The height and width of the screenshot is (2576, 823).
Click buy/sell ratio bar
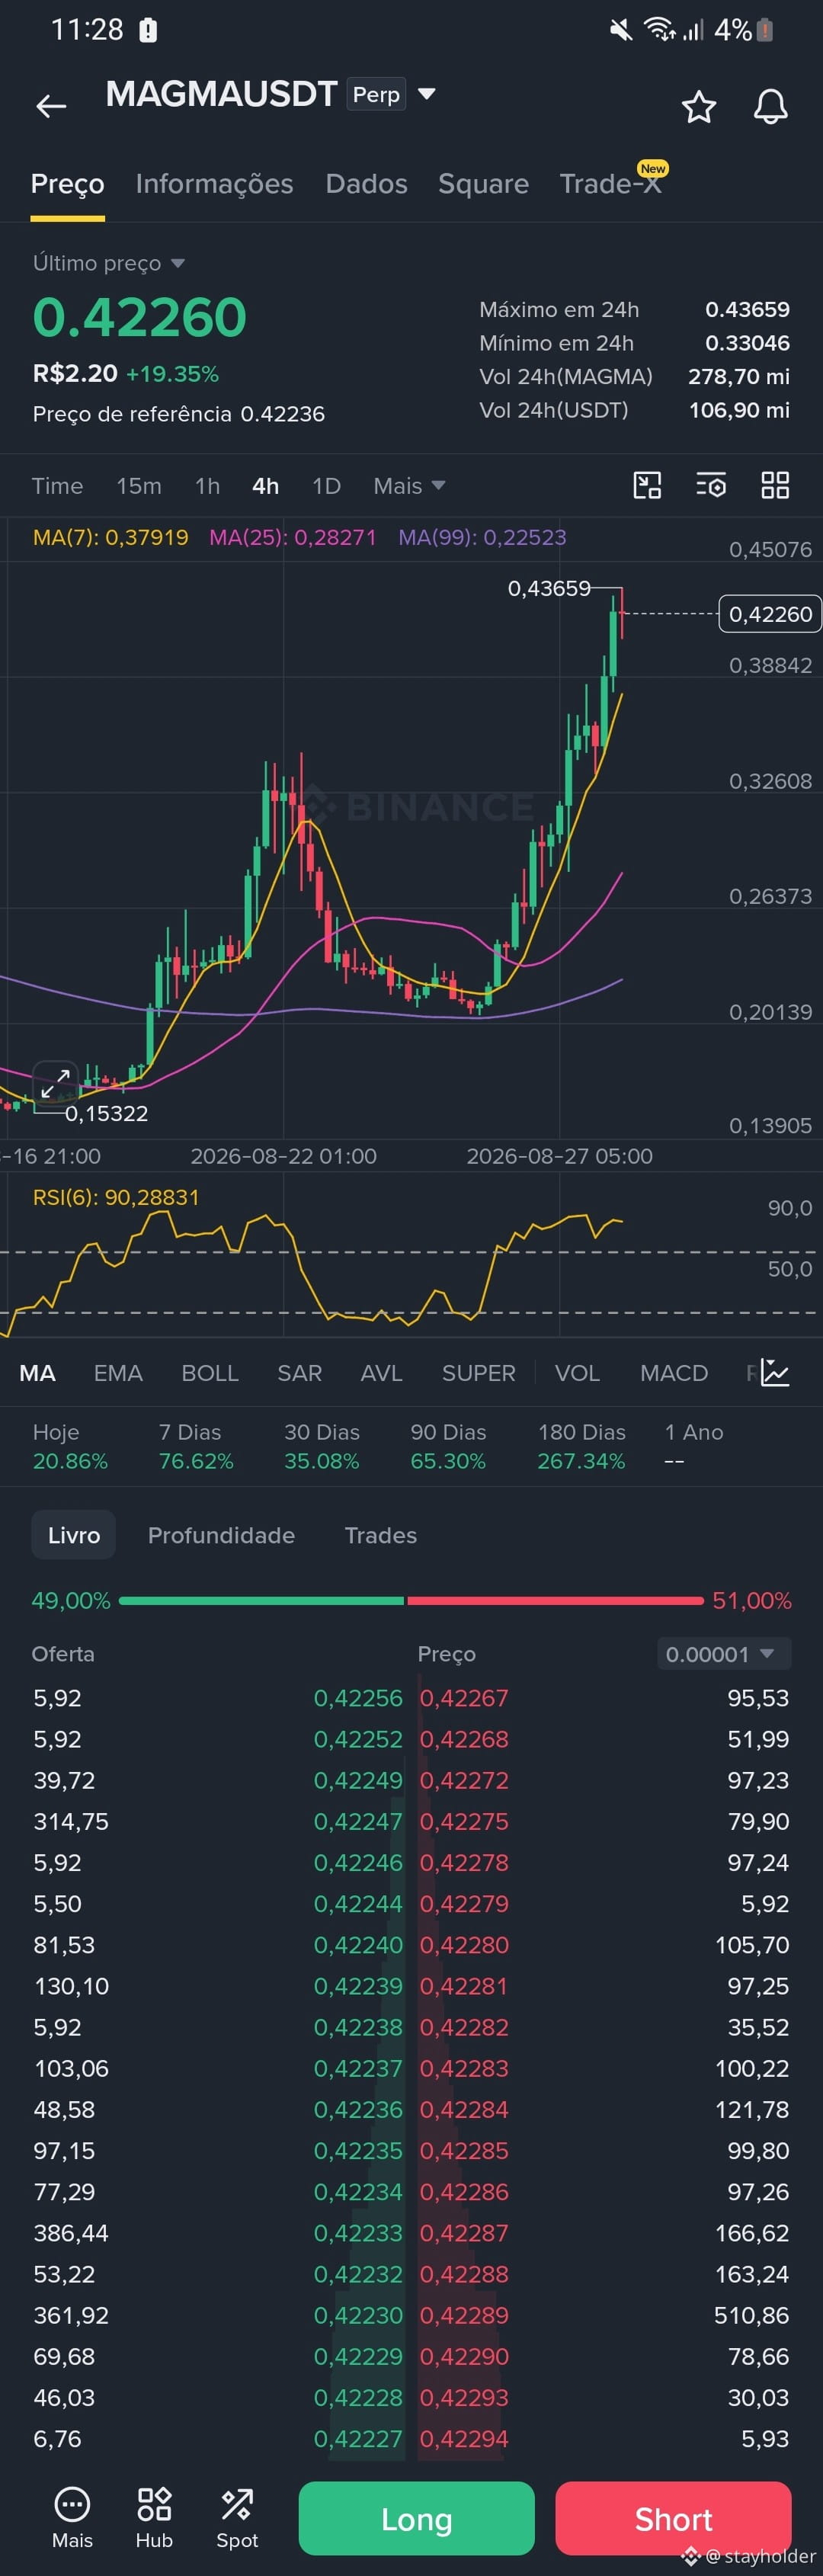coord(411,1600)
